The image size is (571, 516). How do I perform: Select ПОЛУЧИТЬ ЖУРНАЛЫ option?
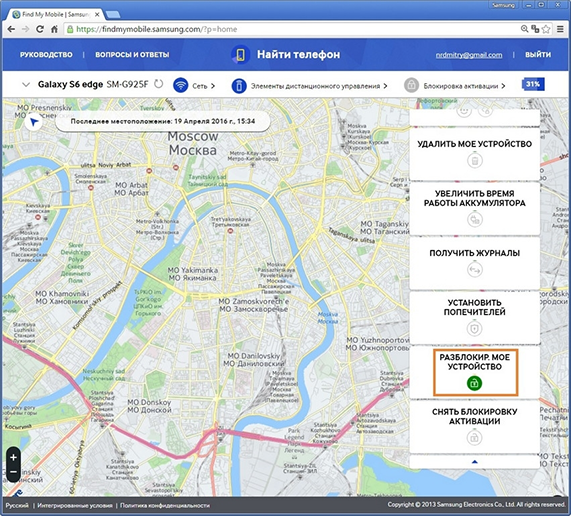pyautogui.click(x=474, y=253)
